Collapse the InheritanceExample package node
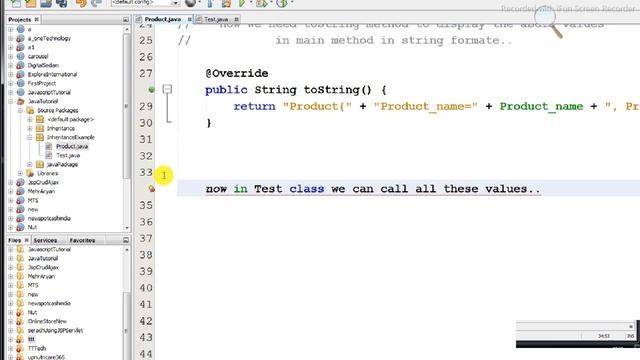This screenshot has width=640, height=360. [30, 137]
